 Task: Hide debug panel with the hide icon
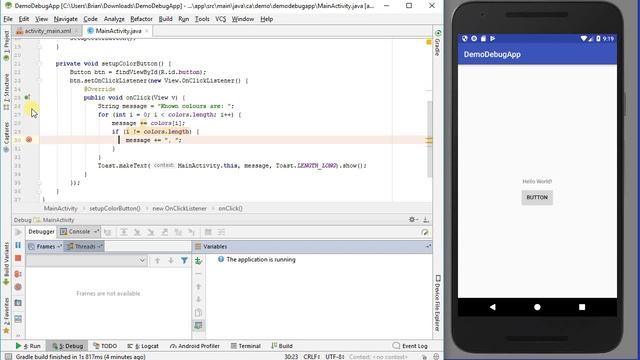[426, 220]
